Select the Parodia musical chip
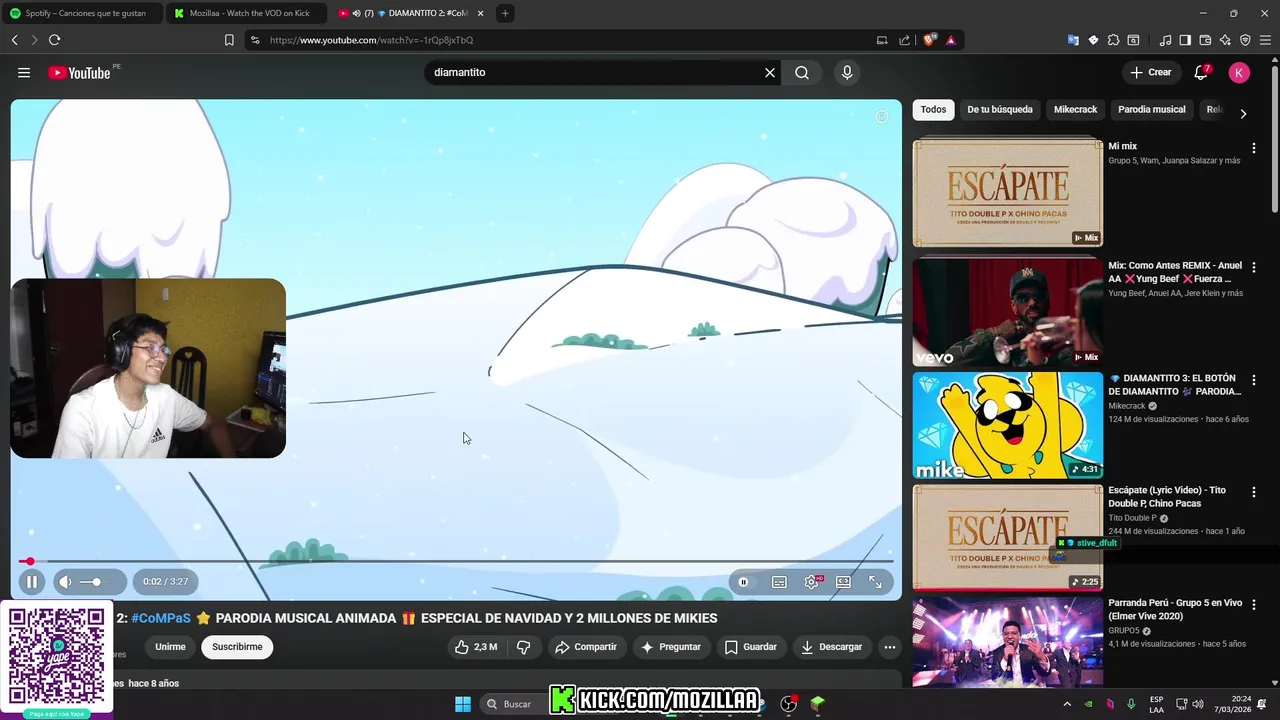The height and width of the screenshot is (720, 1280). tap(1151, 110)
